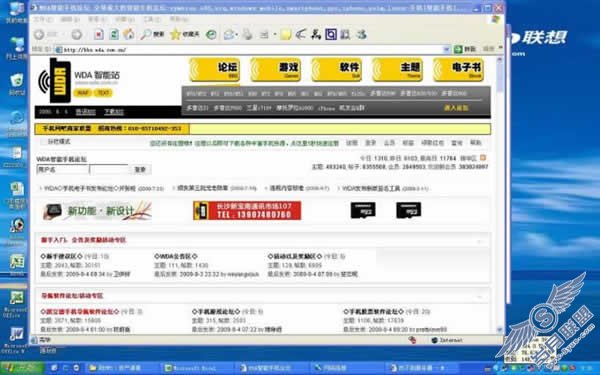Open the Favorites star button
Image resolution: width=600 pixels, height=375 pixels.
click(185, 34)
